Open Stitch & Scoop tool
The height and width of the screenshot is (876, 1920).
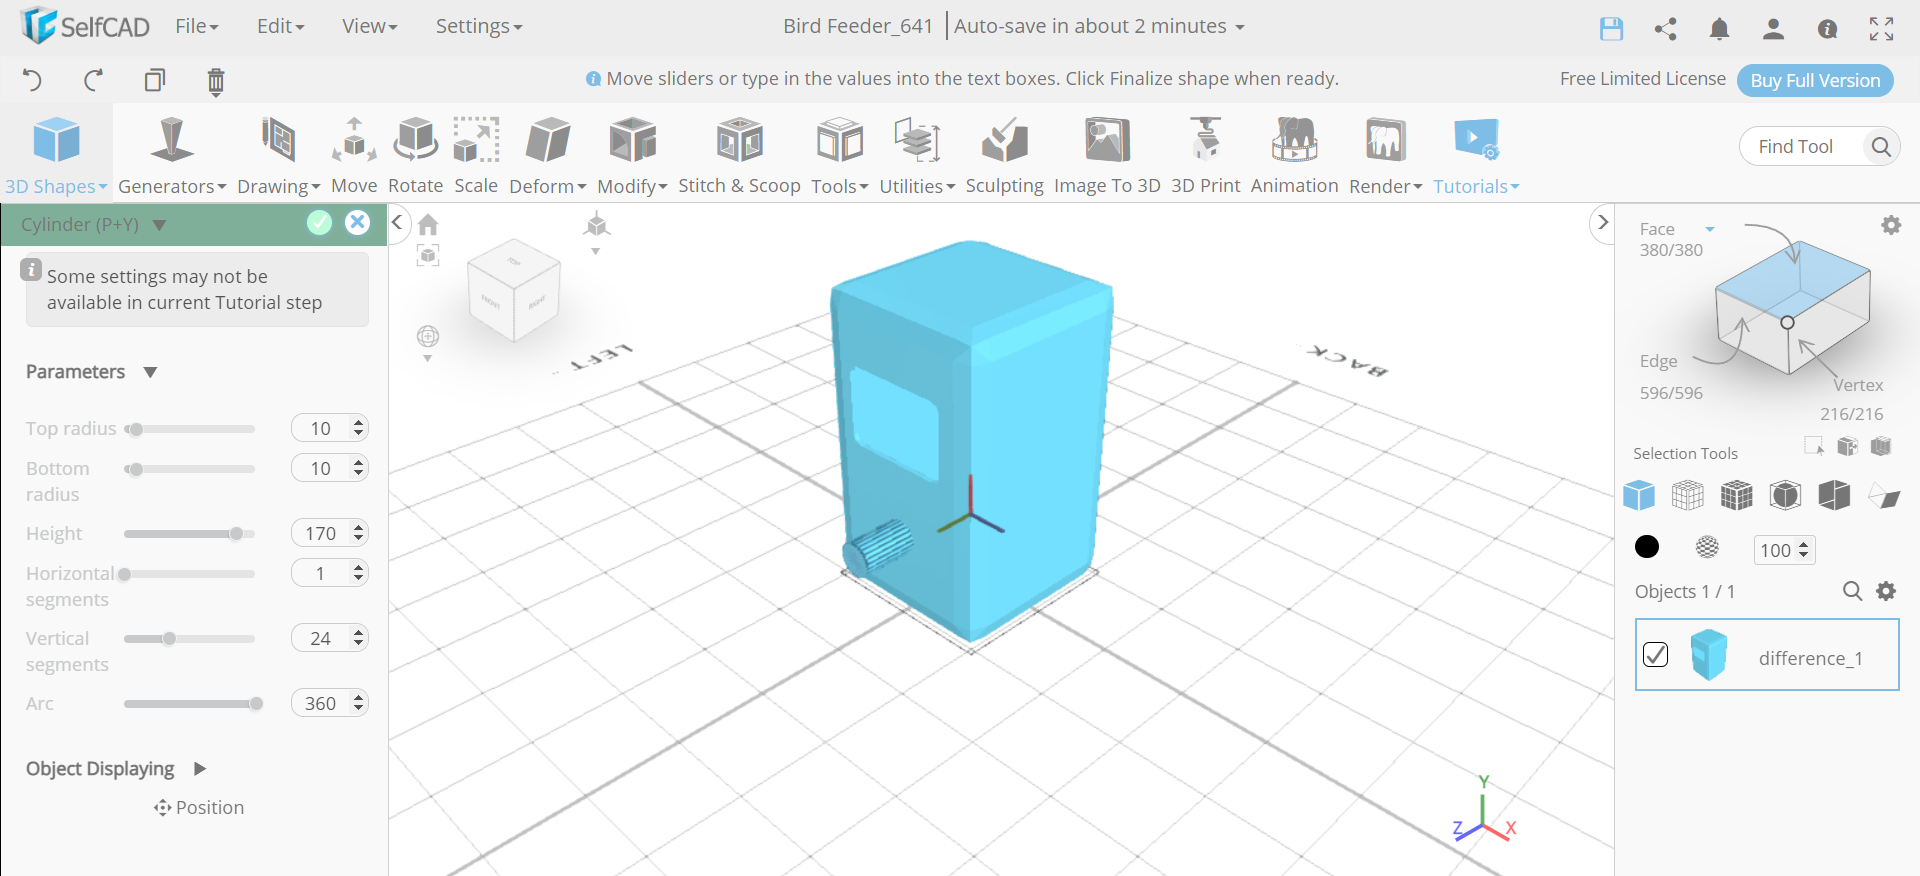pyautogui.click(x=739, y=155)
